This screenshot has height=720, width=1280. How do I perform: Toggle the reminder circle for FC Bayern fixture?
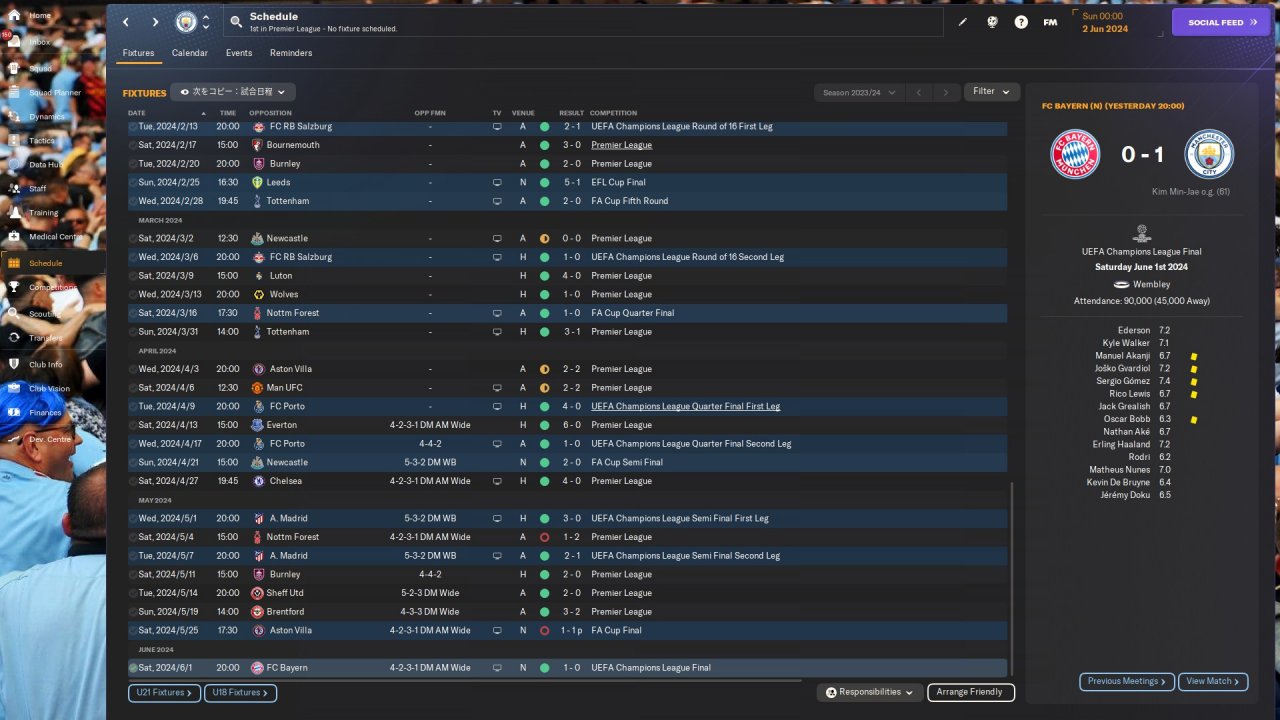click(133, 668)
